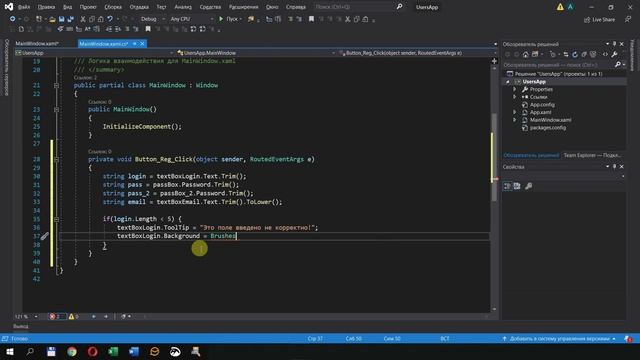Viewport: 640px width, 360px height.
Task: Click the Undo toolbar icon
Action: pos(110,19)
